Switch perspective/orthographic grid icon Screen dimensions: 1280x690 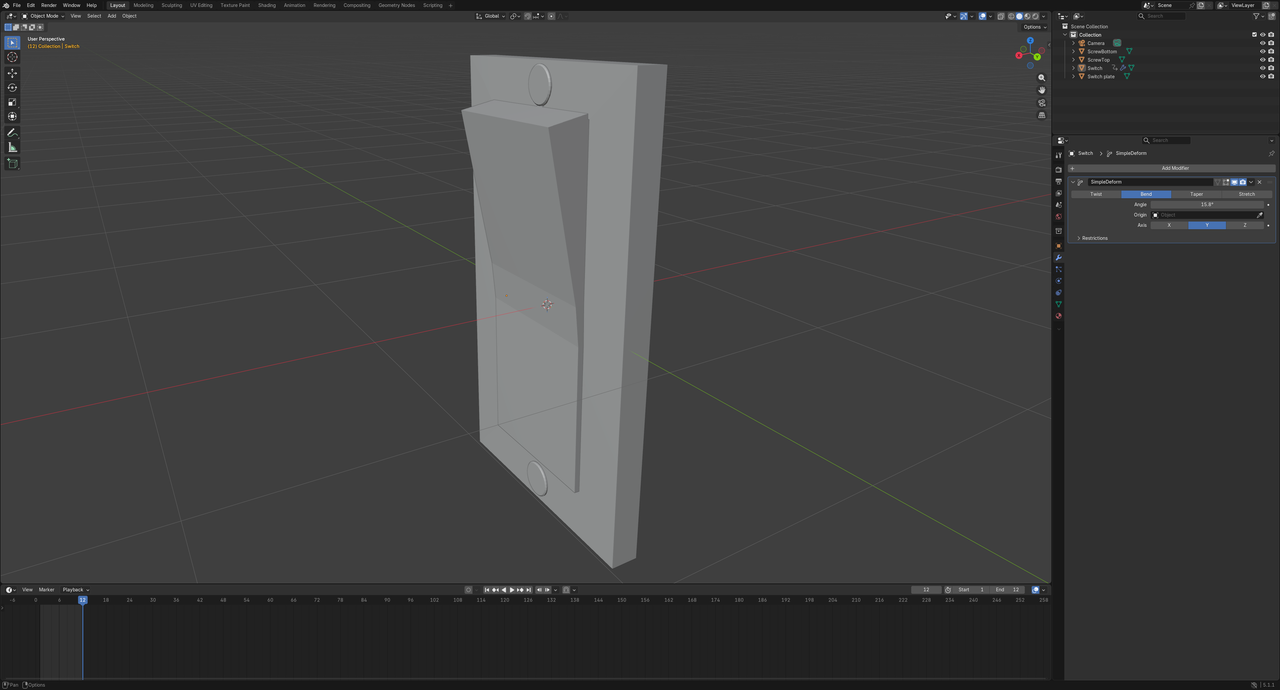point(1041,115)
